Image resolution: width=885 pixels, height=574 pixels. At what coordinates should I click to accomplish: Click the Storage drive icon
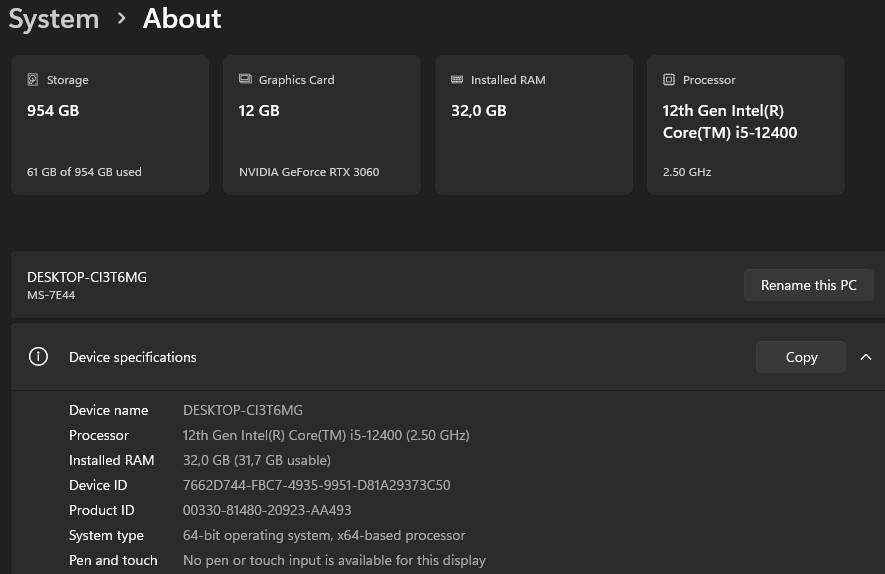pyautogui.click(x=33, y=80)
